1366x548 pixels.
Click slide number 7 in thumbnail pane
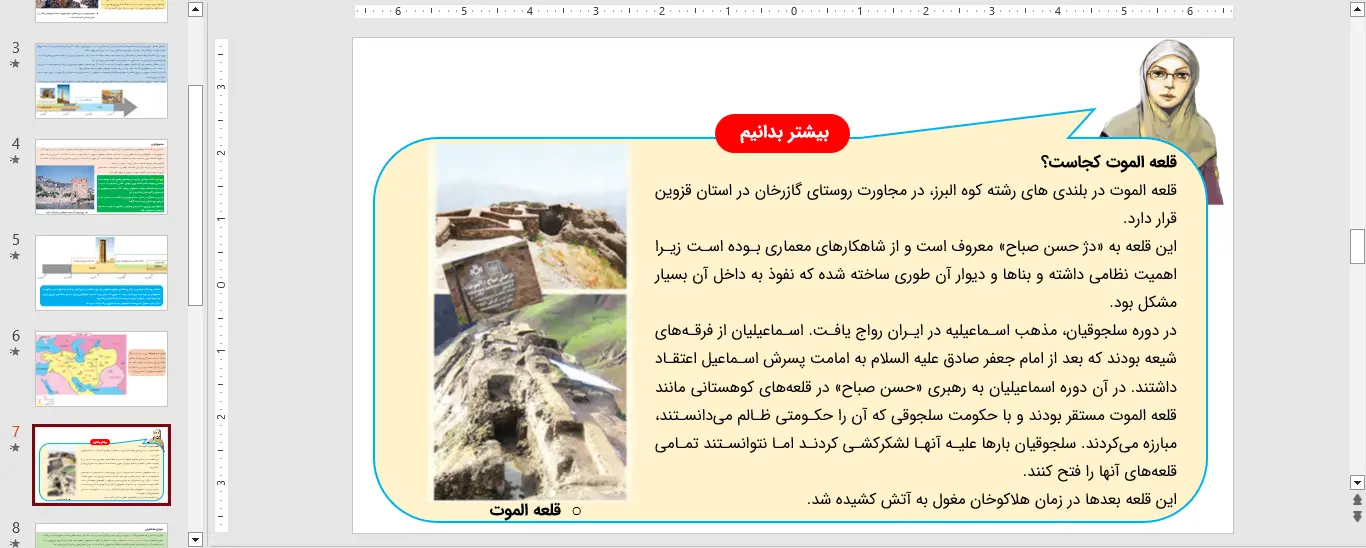(x=15, y=432)
